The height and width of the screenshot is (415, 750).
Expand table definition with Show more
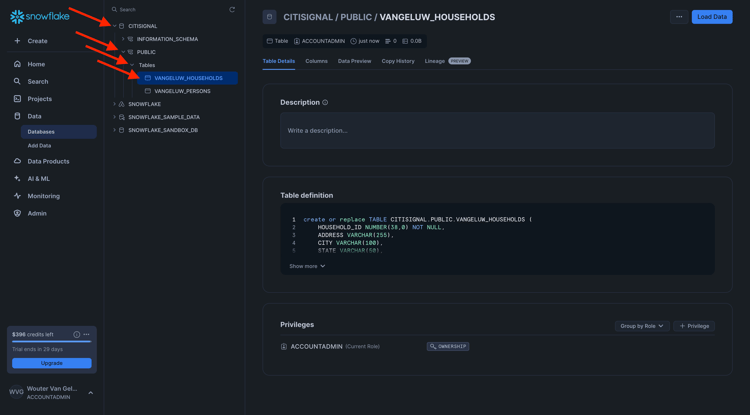pos(307,266)
